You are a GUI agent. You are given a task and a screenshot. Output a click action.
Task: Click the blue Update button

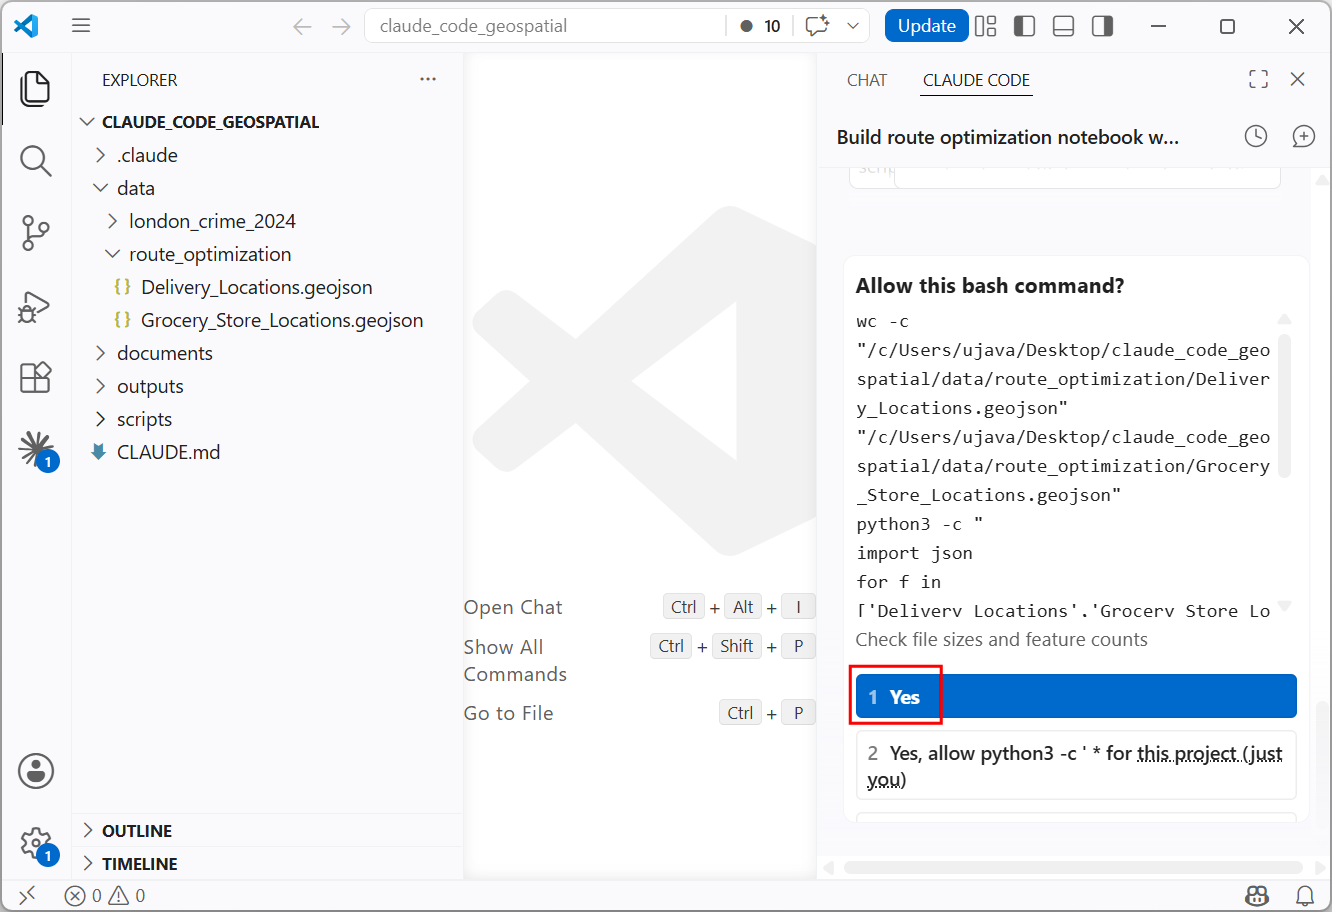(x=926, y=26)
